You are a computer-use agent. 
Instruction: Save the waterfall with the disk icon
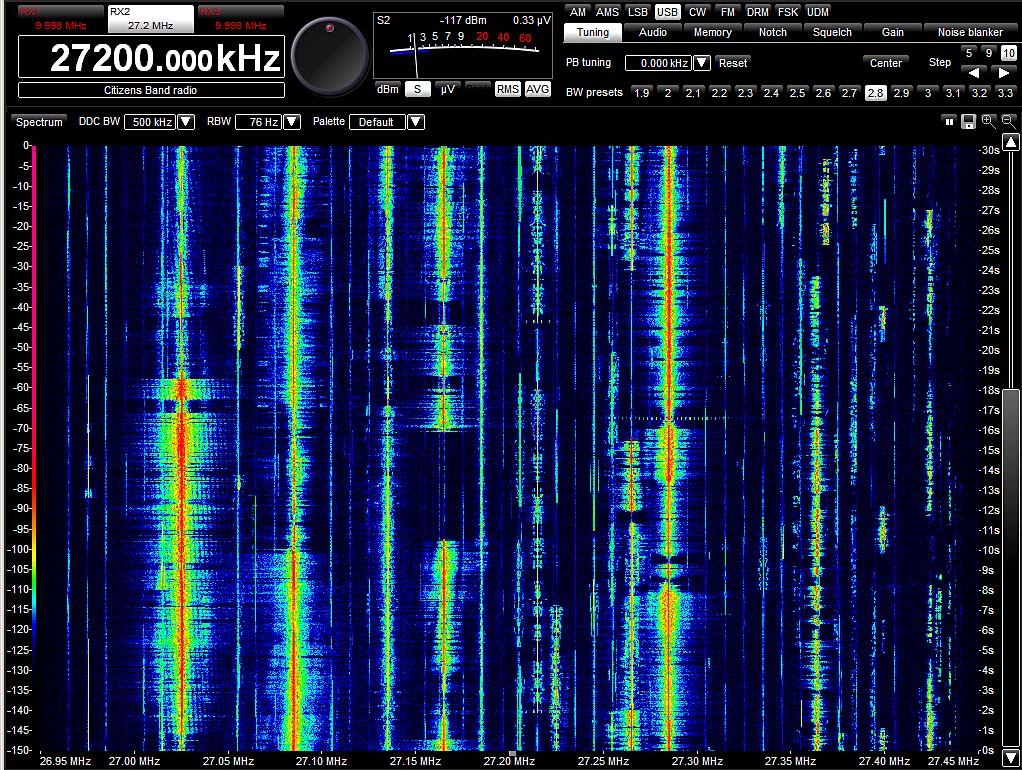(x=969, y=121)
